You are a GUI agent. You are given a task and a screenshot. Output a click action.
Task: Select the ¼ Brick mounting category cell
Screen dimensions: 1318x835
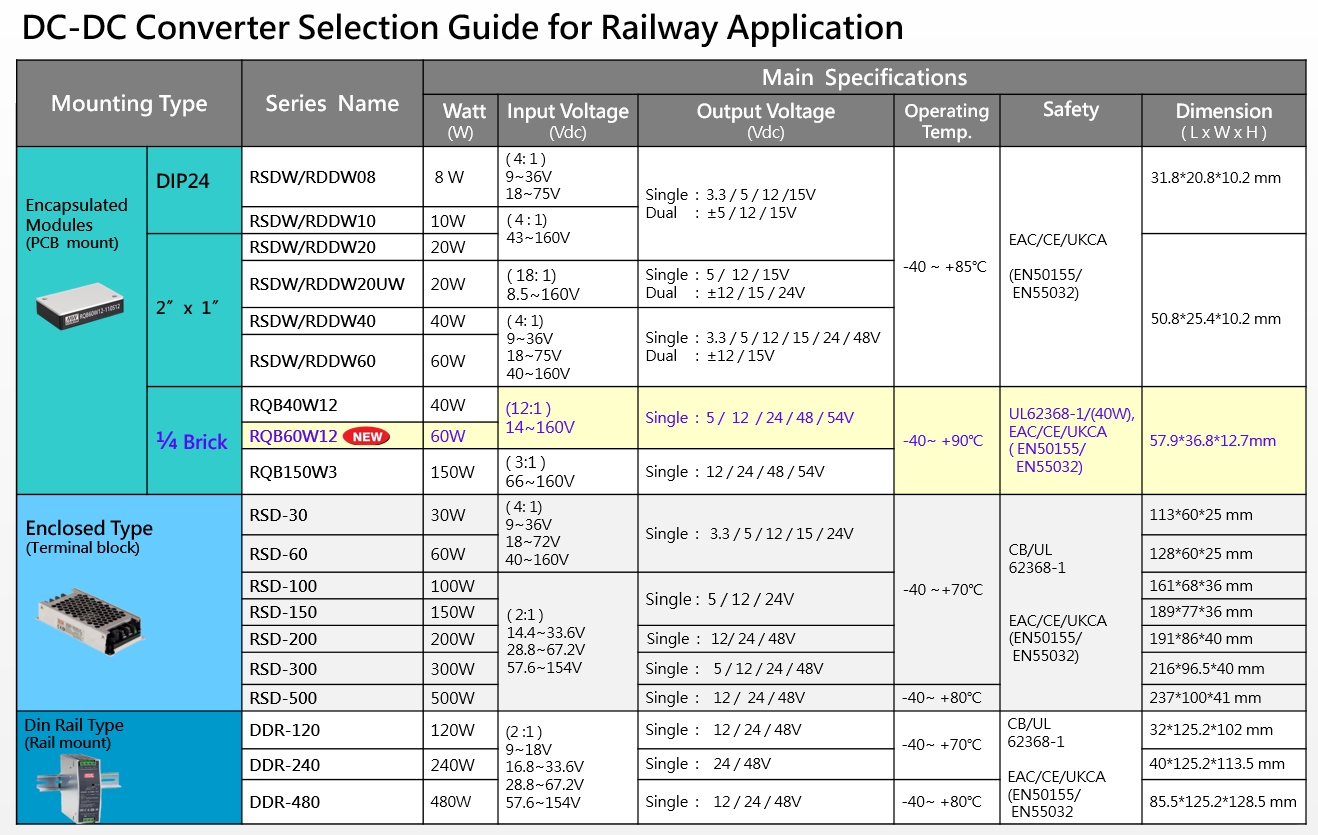point(193,441)
